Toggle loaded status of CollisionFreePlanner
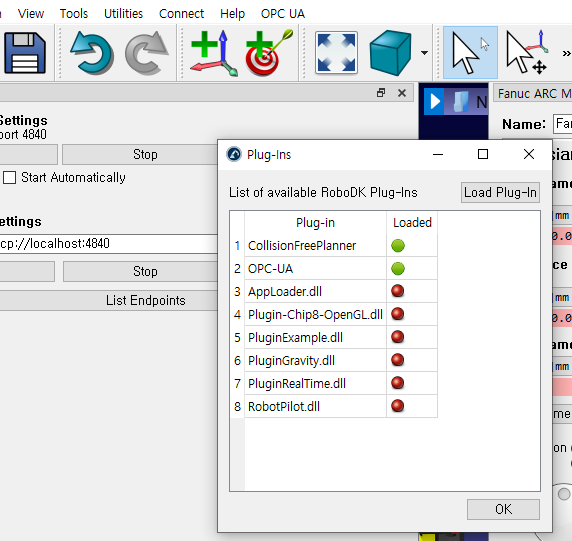Viewport: 572px width, 541px height. point(398,246)
